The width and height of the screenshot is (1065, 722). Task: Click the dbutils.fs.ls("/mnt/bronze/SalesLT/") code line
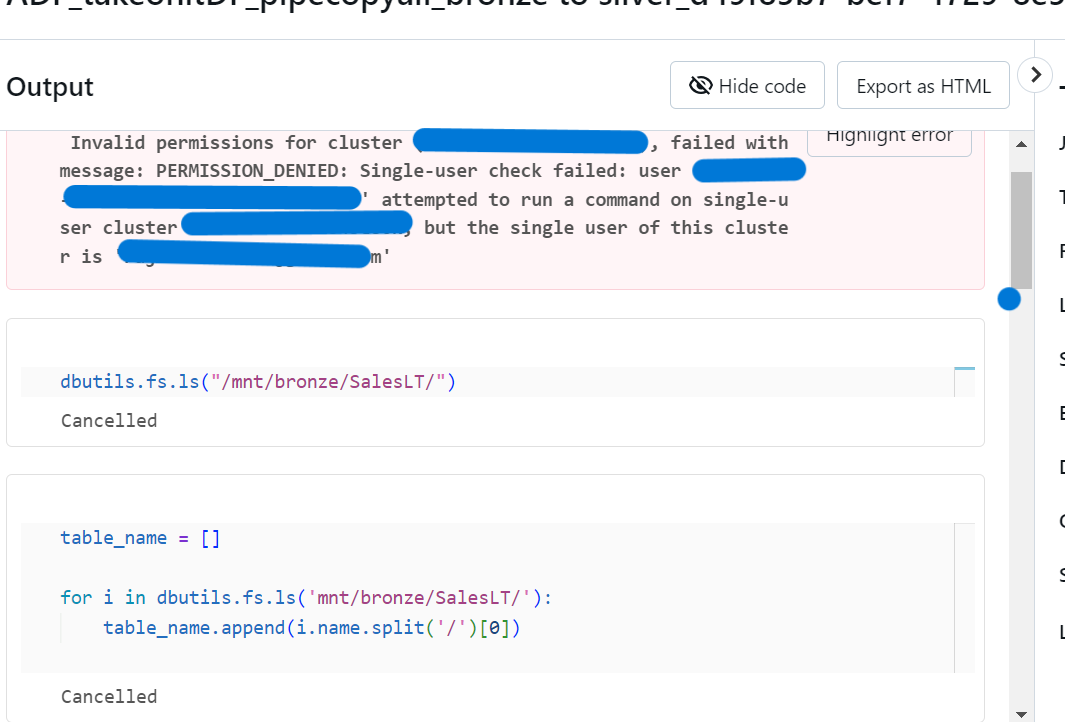pyautogui.click(x=258, y=382)
